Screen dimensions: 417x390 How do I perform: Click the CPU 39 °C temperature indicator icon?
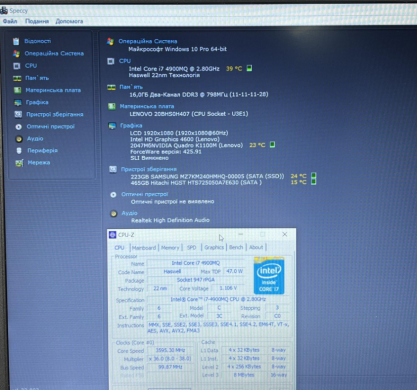pyautogui.click(x=249, y=68)
